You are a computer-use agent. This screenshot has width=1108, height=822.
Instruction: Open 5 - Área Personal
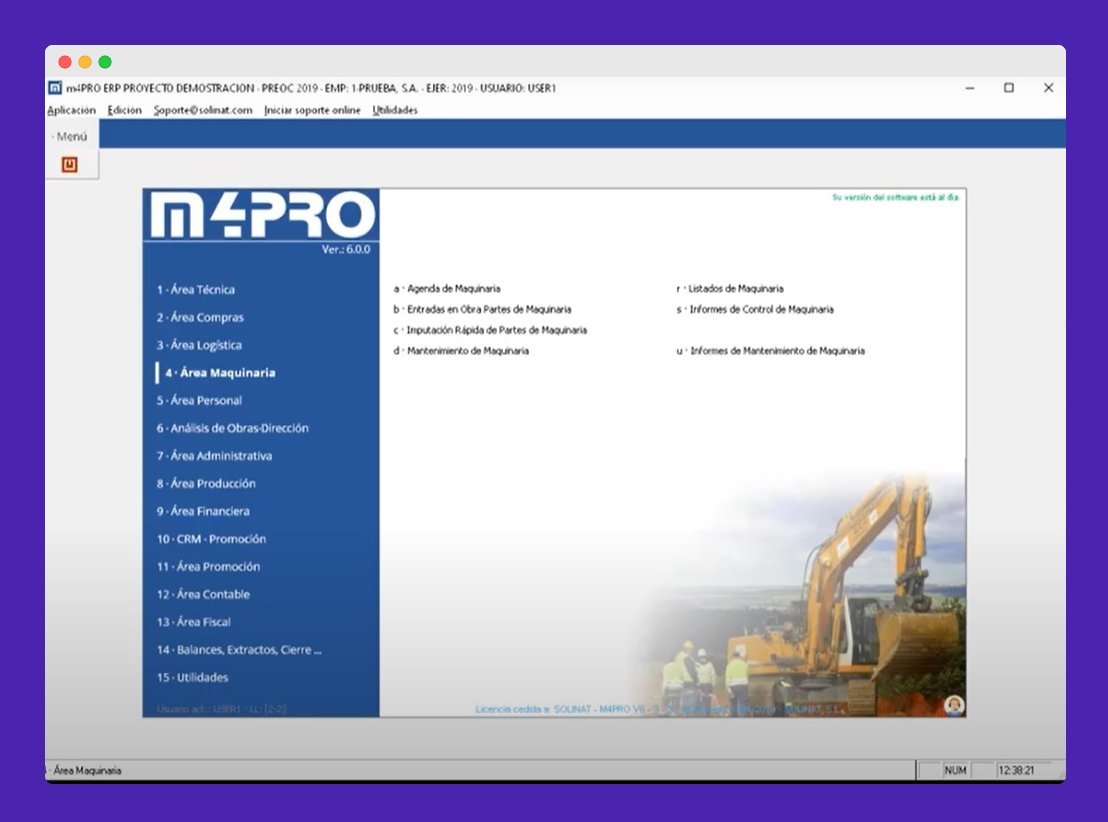point(199,400)
